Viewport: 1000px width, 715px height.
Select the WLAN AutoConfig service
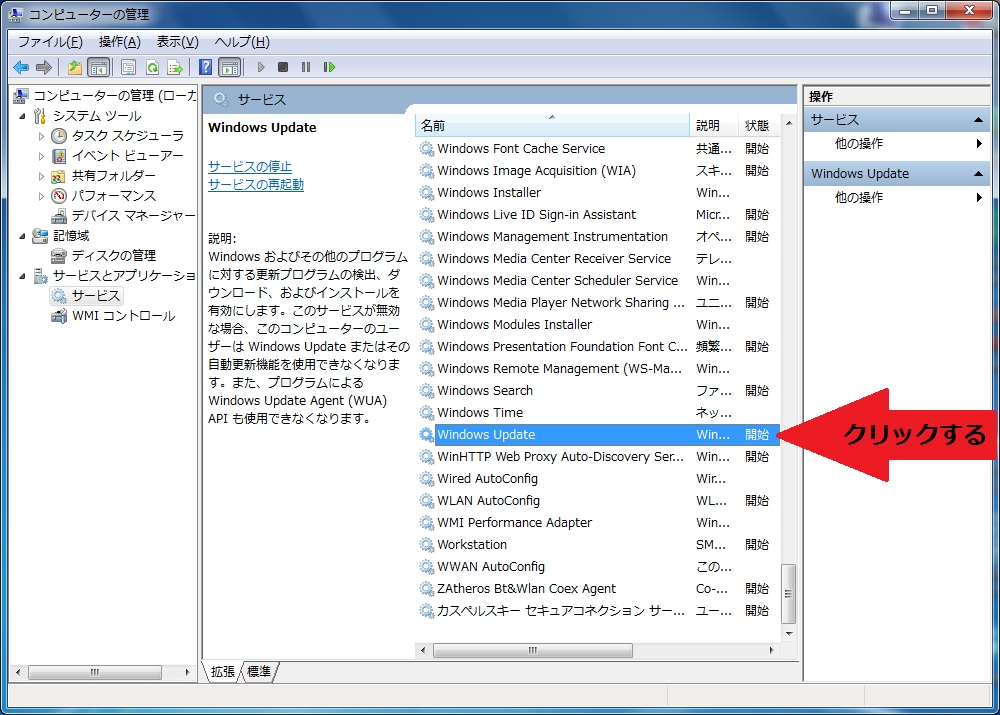598,501
